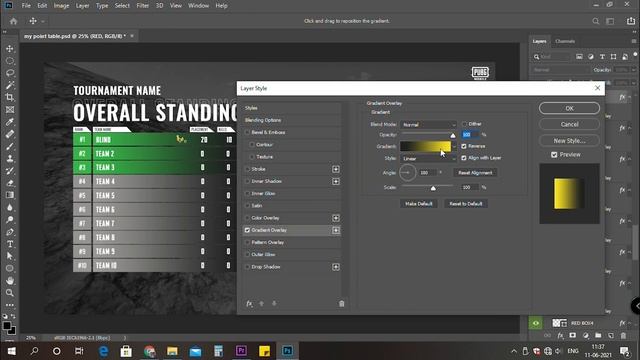Viewport: 640px width, 360px height.
Task: Select the Move tool in the toolbar
Action: tap(10, 49)
